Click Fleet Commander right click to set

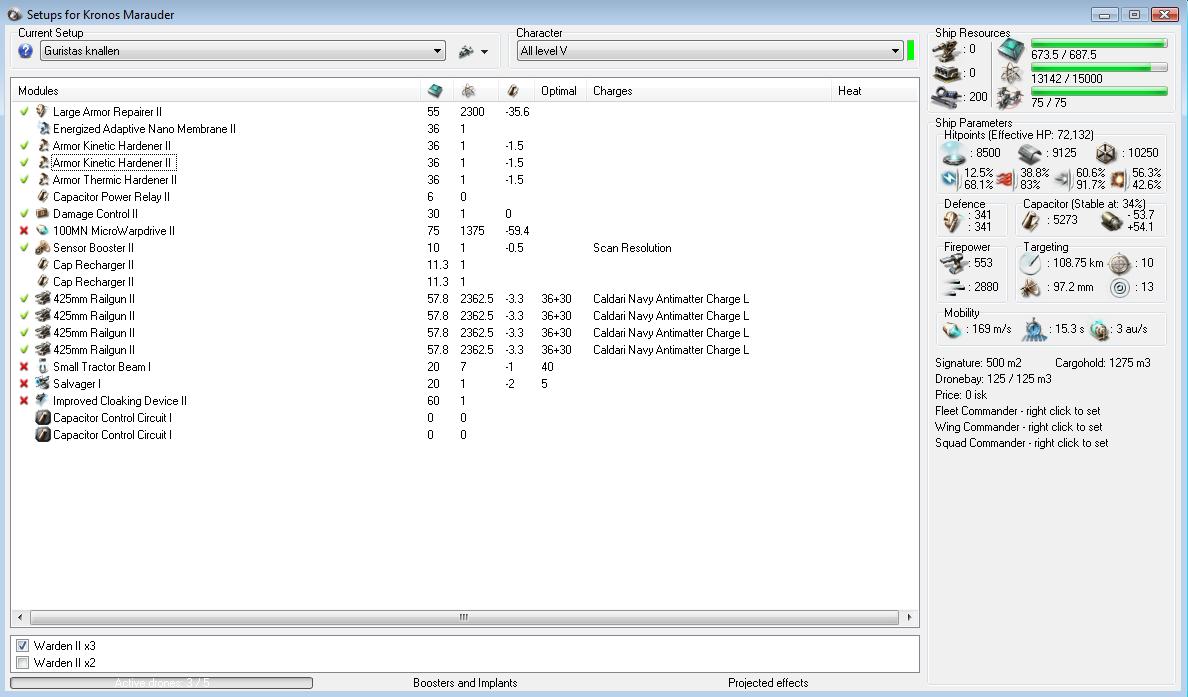tap(1018, 411)
